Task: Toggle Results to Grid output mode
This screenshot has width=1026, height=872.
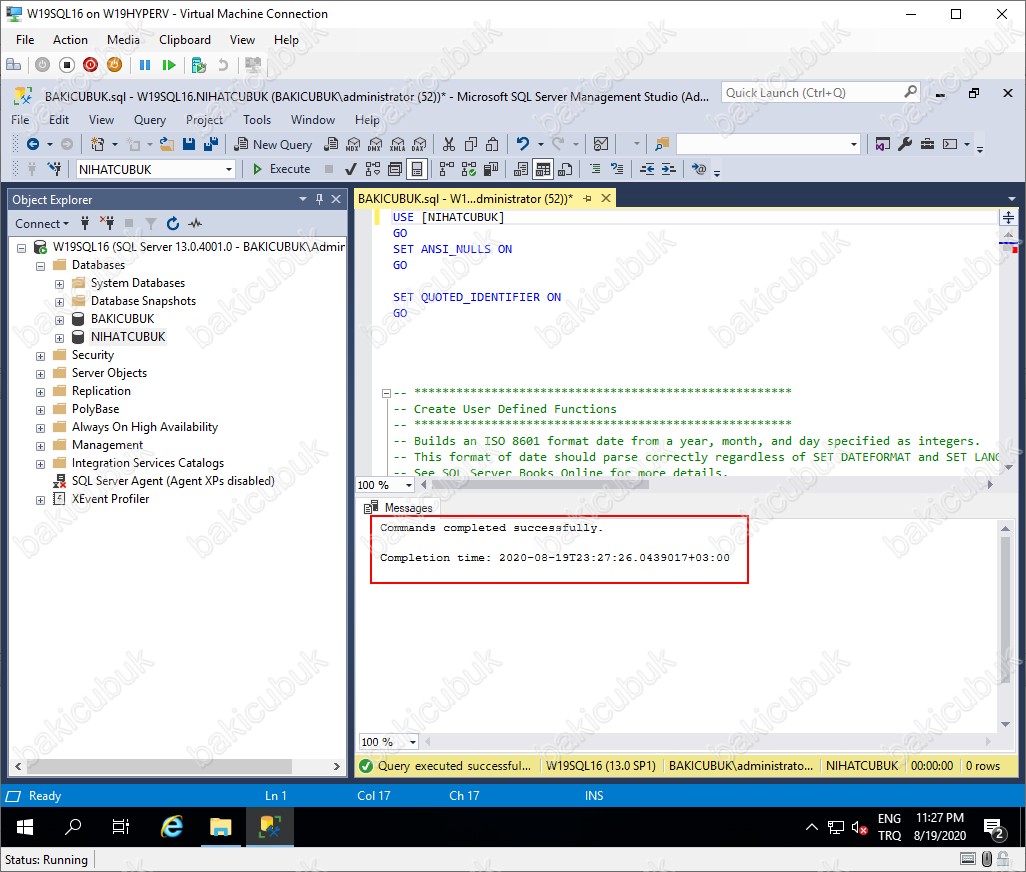Action: point(542,169)
